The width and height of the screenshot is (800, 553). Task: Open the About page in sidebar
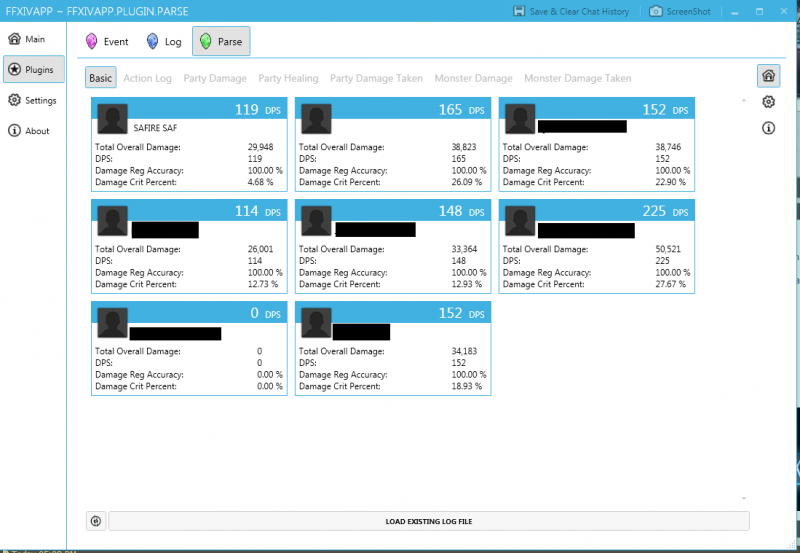coord(29,131)
